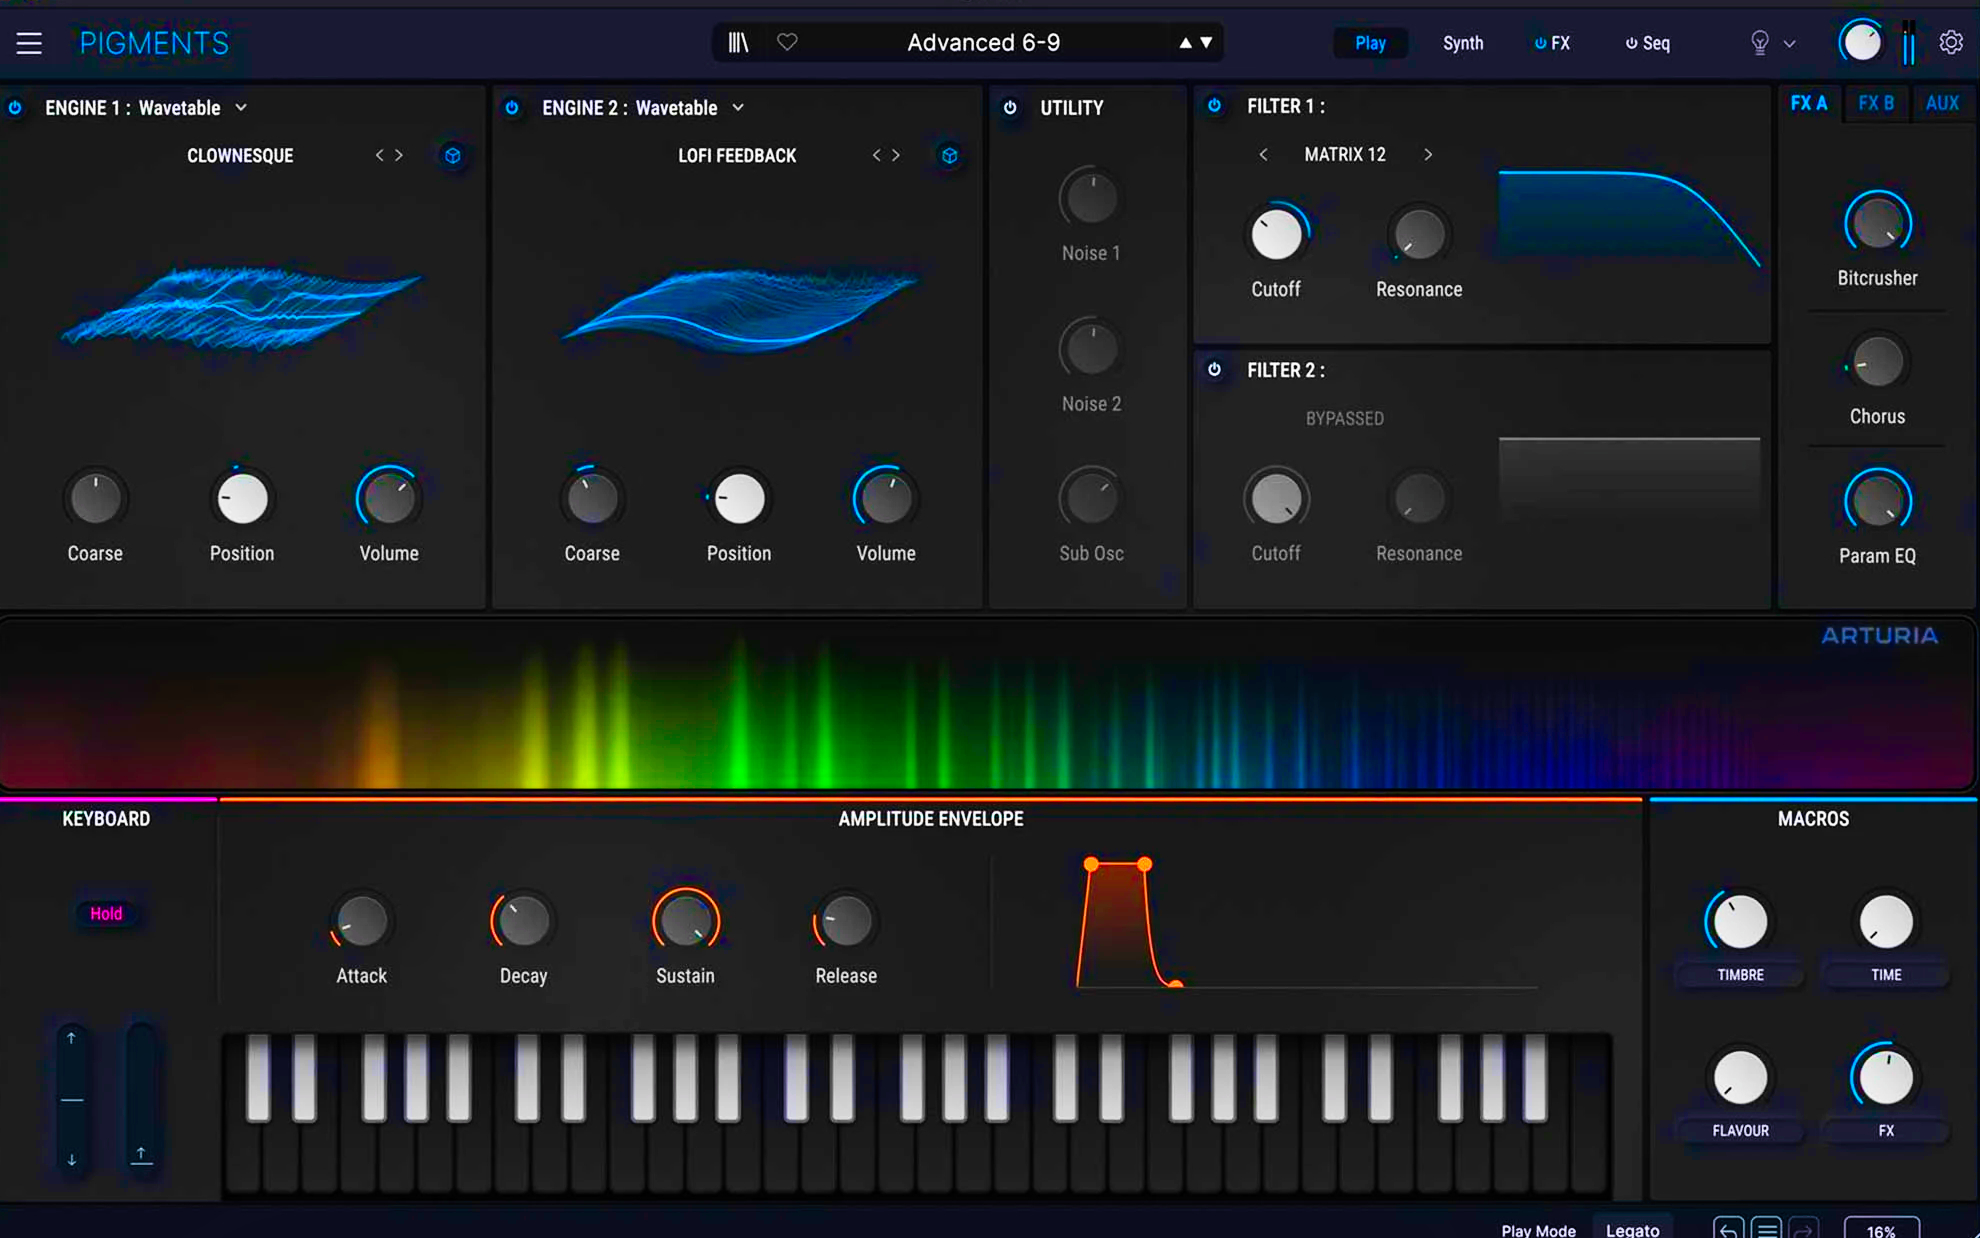The height and width of the screenshot is (1238, 1980).
Task: Favorite the preset with heart icon
Action: coord(787,42)
